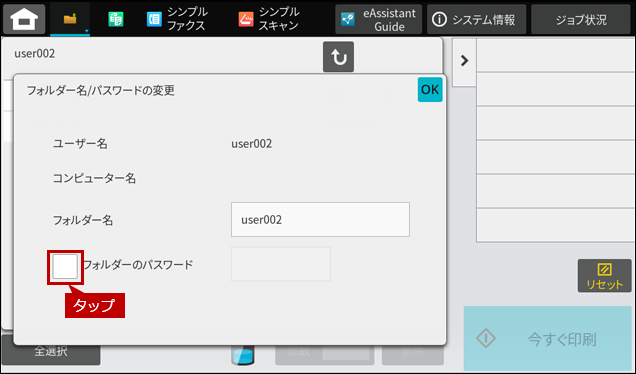Image resolution: width=636 pixels, height=374 pixels.
Task: Select the ユーザー名 label text
Action: [80, 144]
